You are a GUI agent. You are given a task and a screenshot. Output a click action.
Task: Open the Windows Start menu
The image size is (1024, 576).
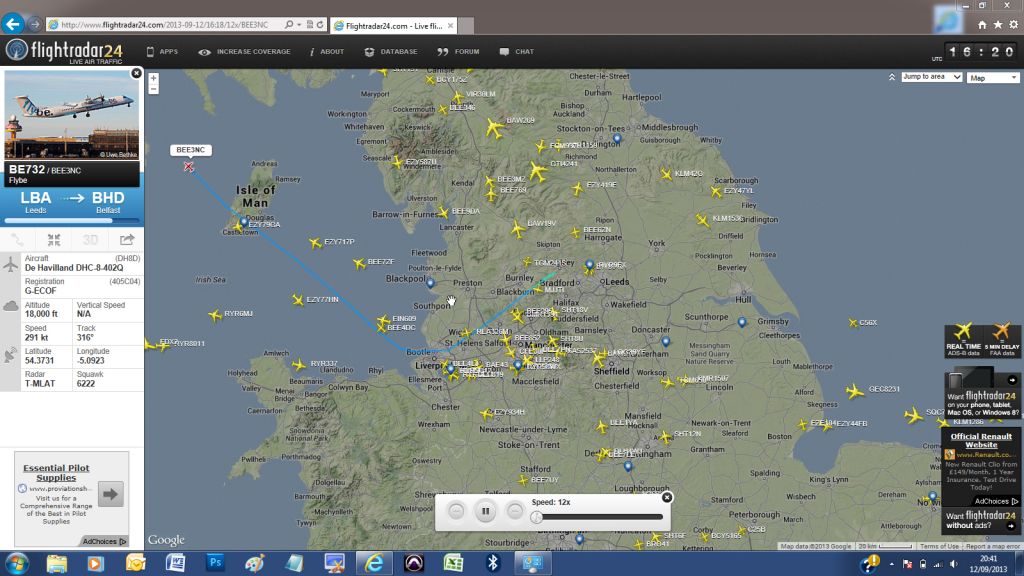click(16, 563)
